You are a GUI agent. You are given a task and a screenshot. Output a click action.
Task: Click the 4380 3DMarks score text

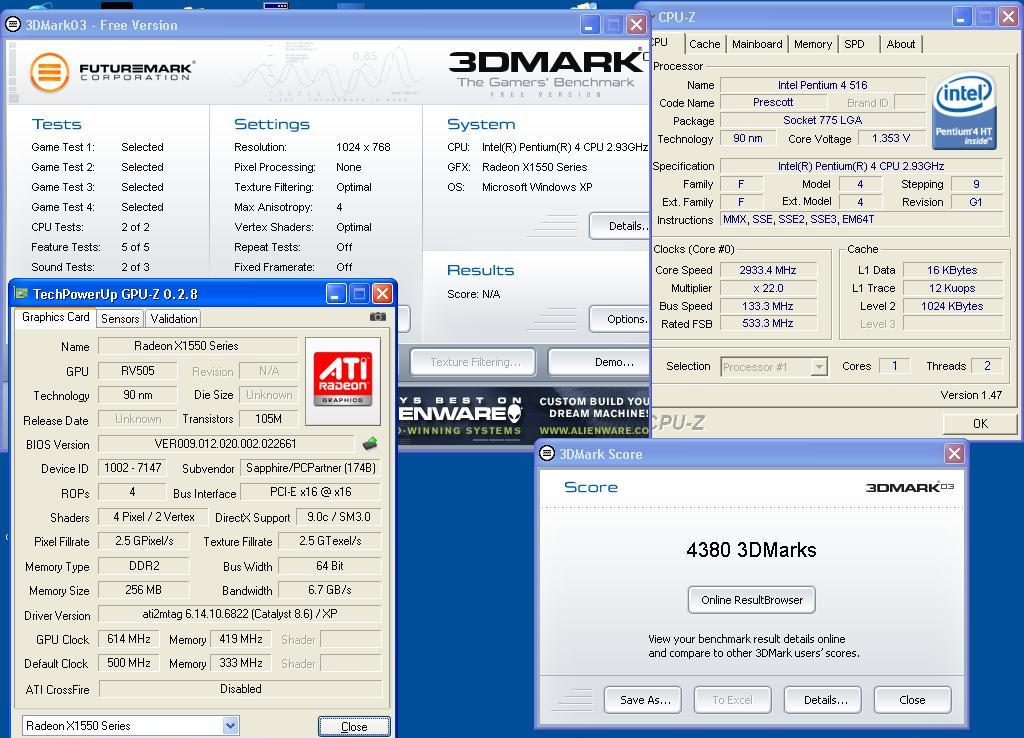tap(751, 550)
